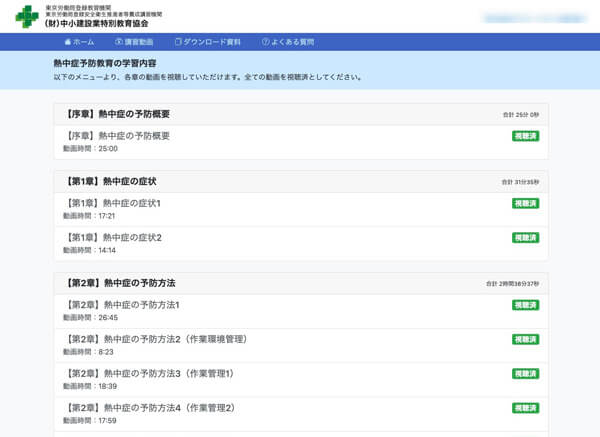This screenshot has width=600, height=437.
Task: Click 視聴済 badge for 予防方法4（作業管理2）
Action: [x=525, y=408]
